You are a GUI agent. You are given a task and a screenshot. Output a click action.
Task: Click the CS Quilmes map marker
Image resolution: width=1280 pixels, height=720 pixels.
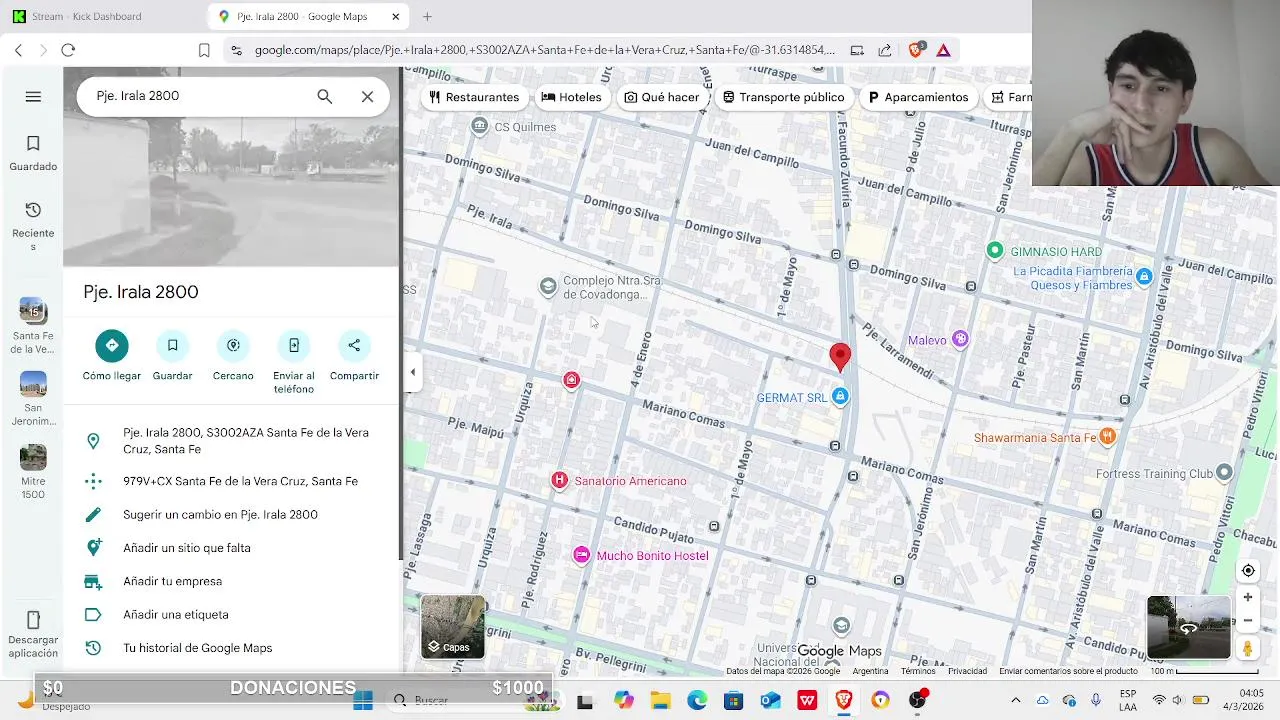point(479,126)
